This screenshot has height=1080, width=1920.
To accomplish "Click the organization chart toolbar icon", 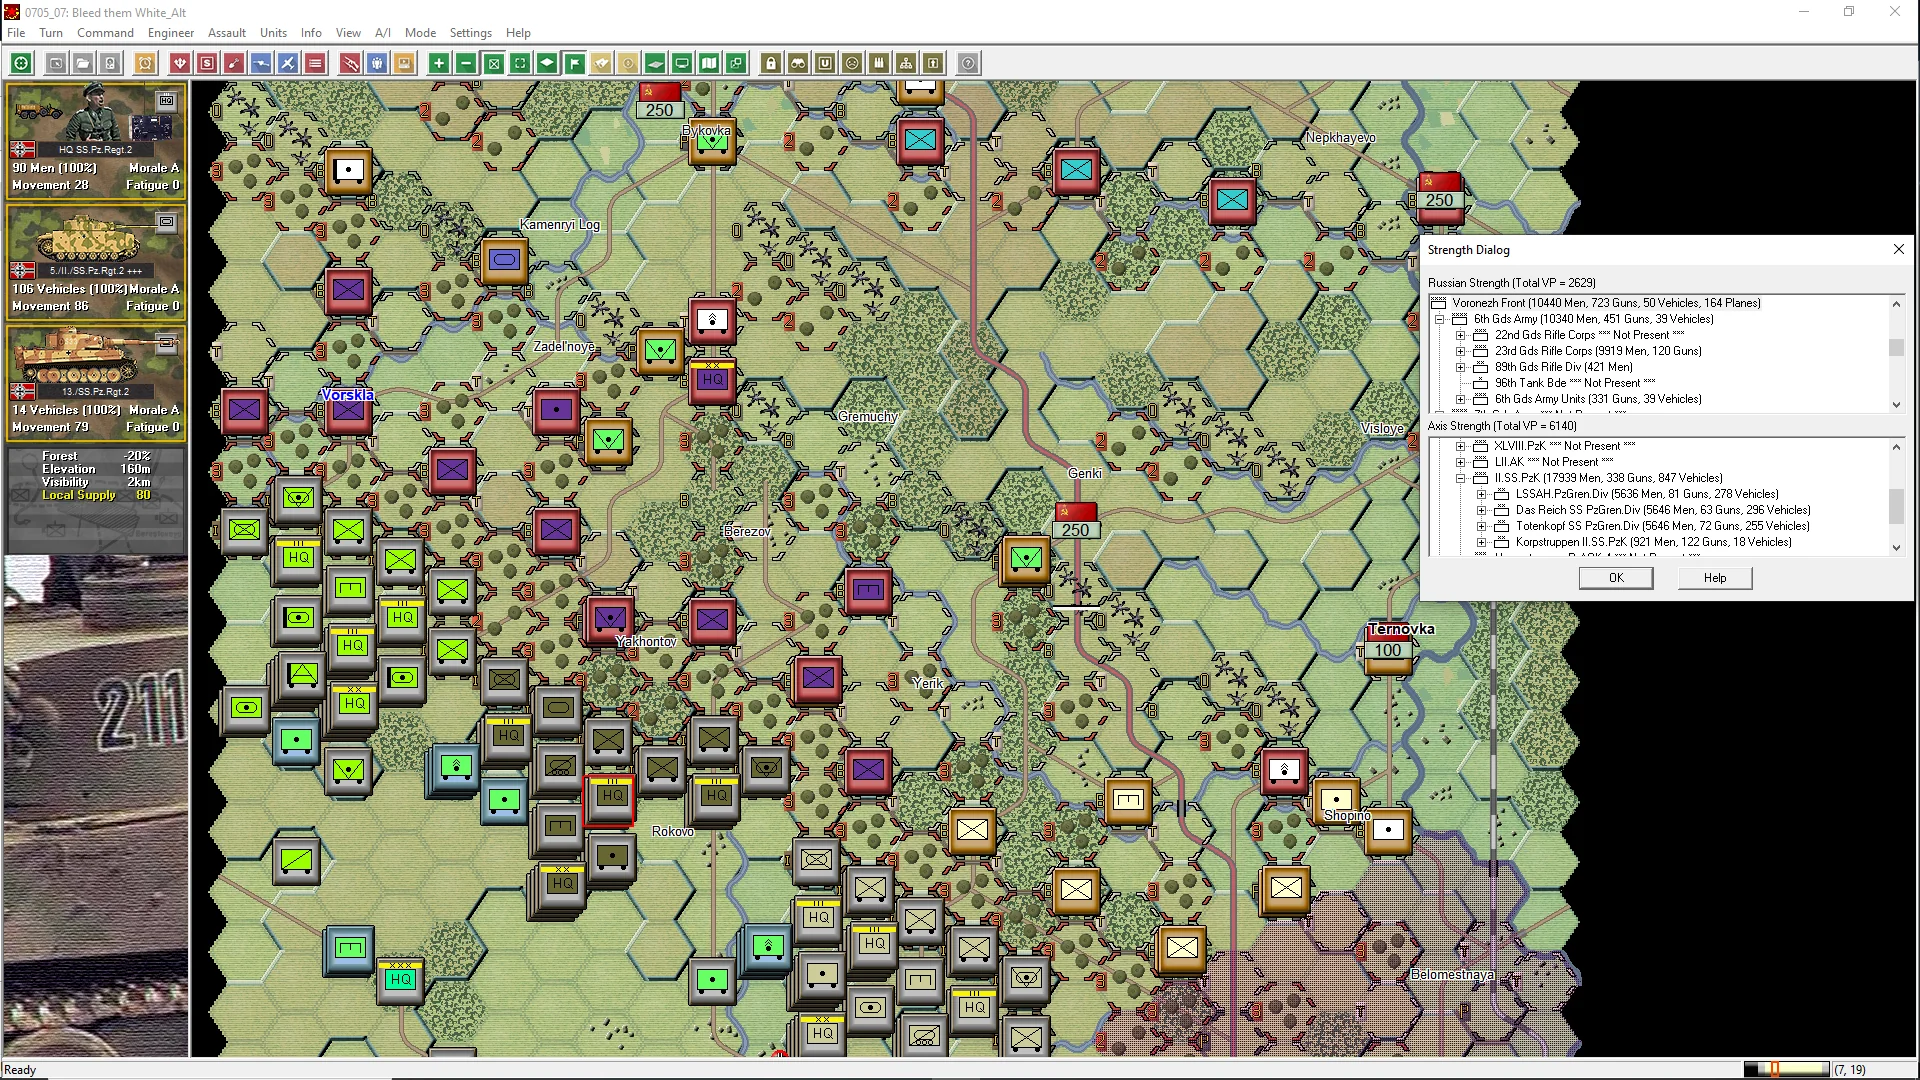I will coord(906,63).
